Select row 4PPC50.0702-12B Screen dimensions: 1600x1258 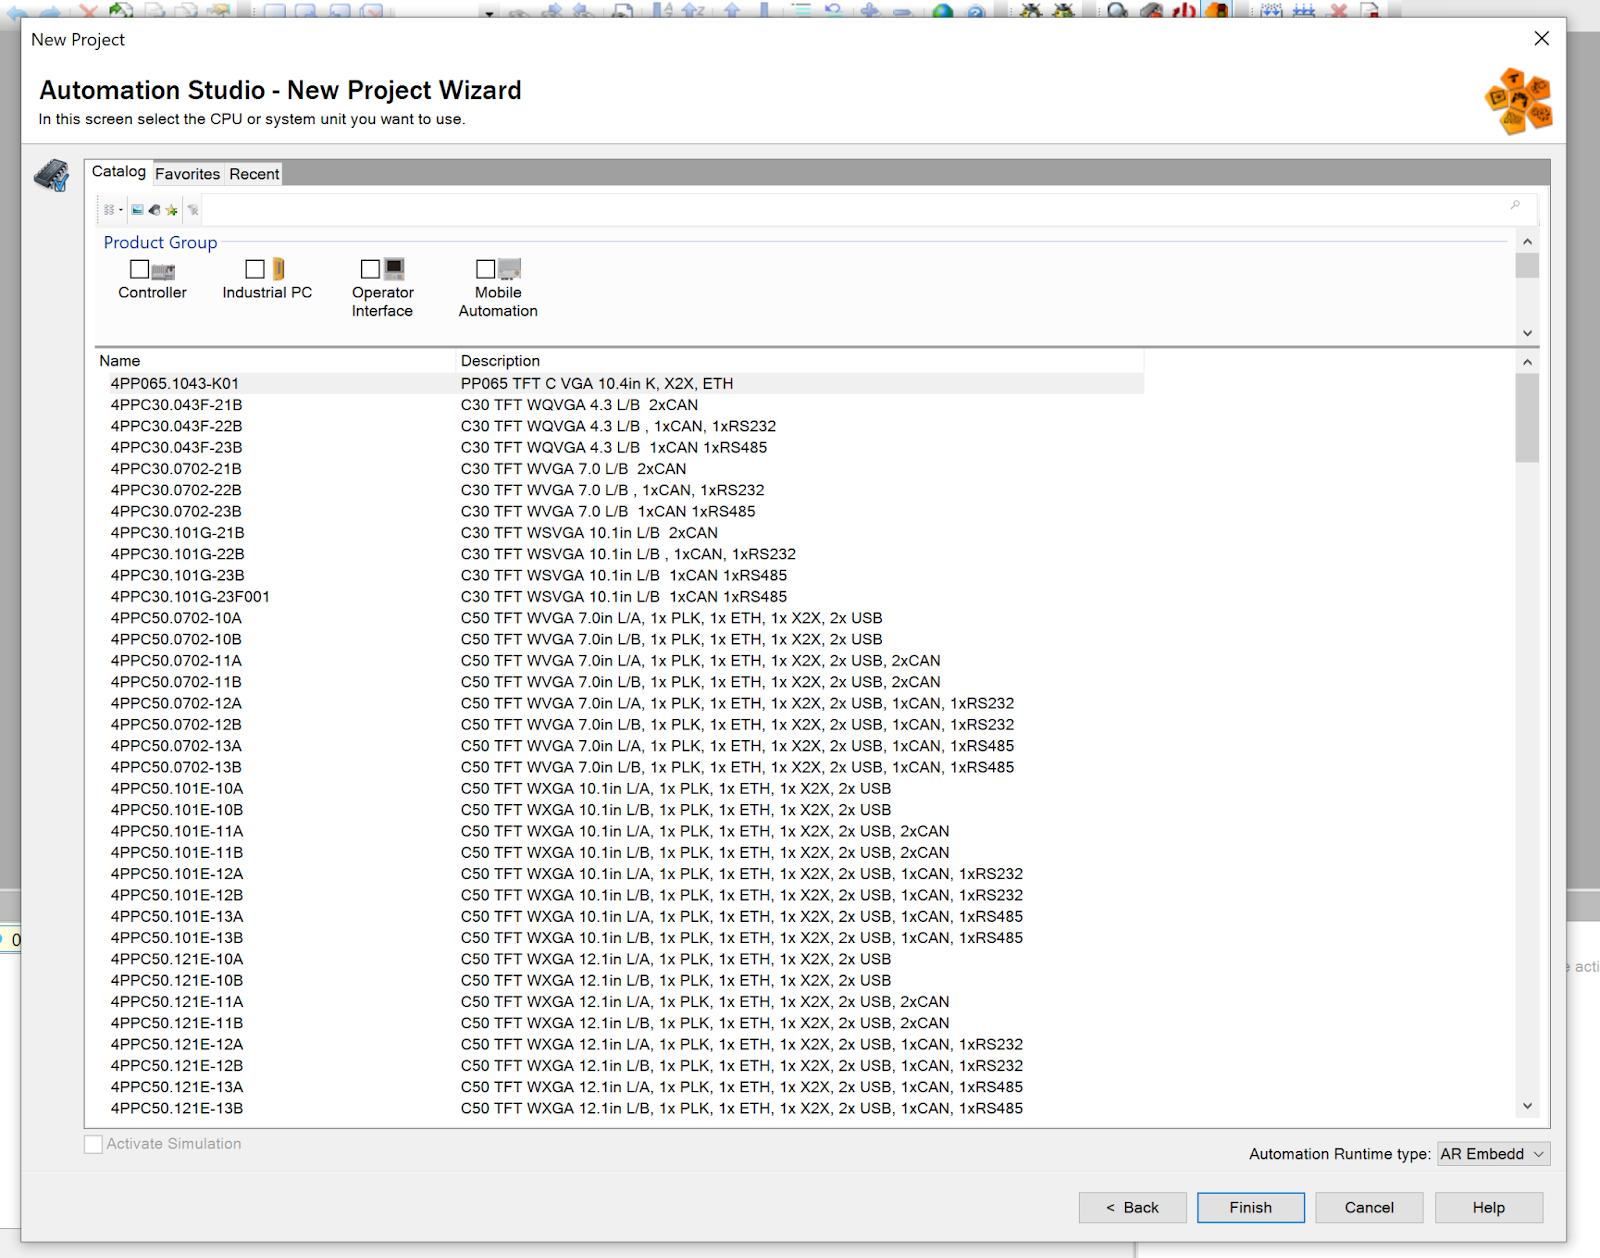pyautogui.click(x=620, y=725)
